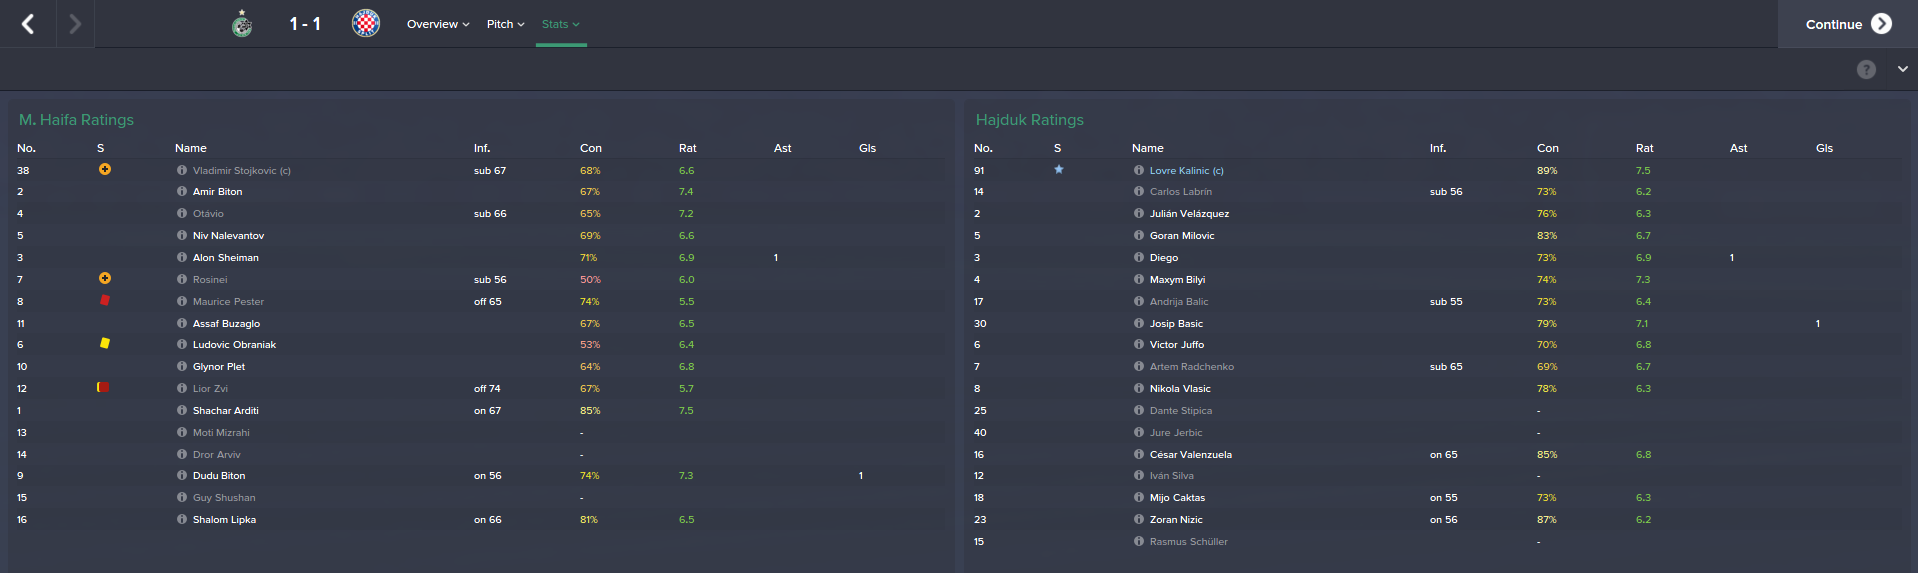This screenshot has width=1918, height=573.
Task: Open the Hajduk club badge
Action: [x=366, y=23]
